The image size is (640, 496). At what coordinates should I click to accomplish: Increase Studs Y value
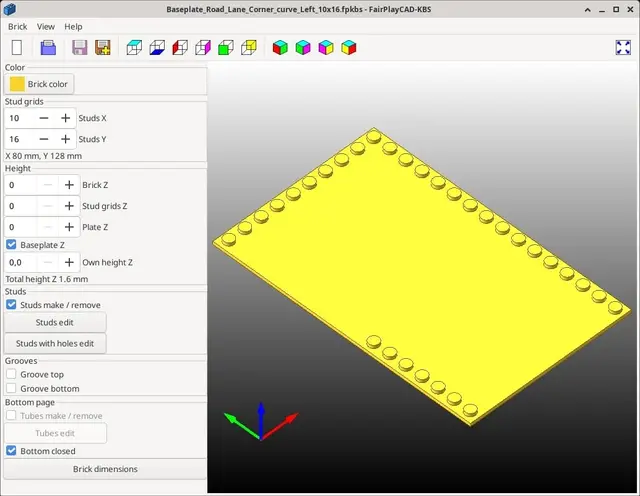point(65,139)
